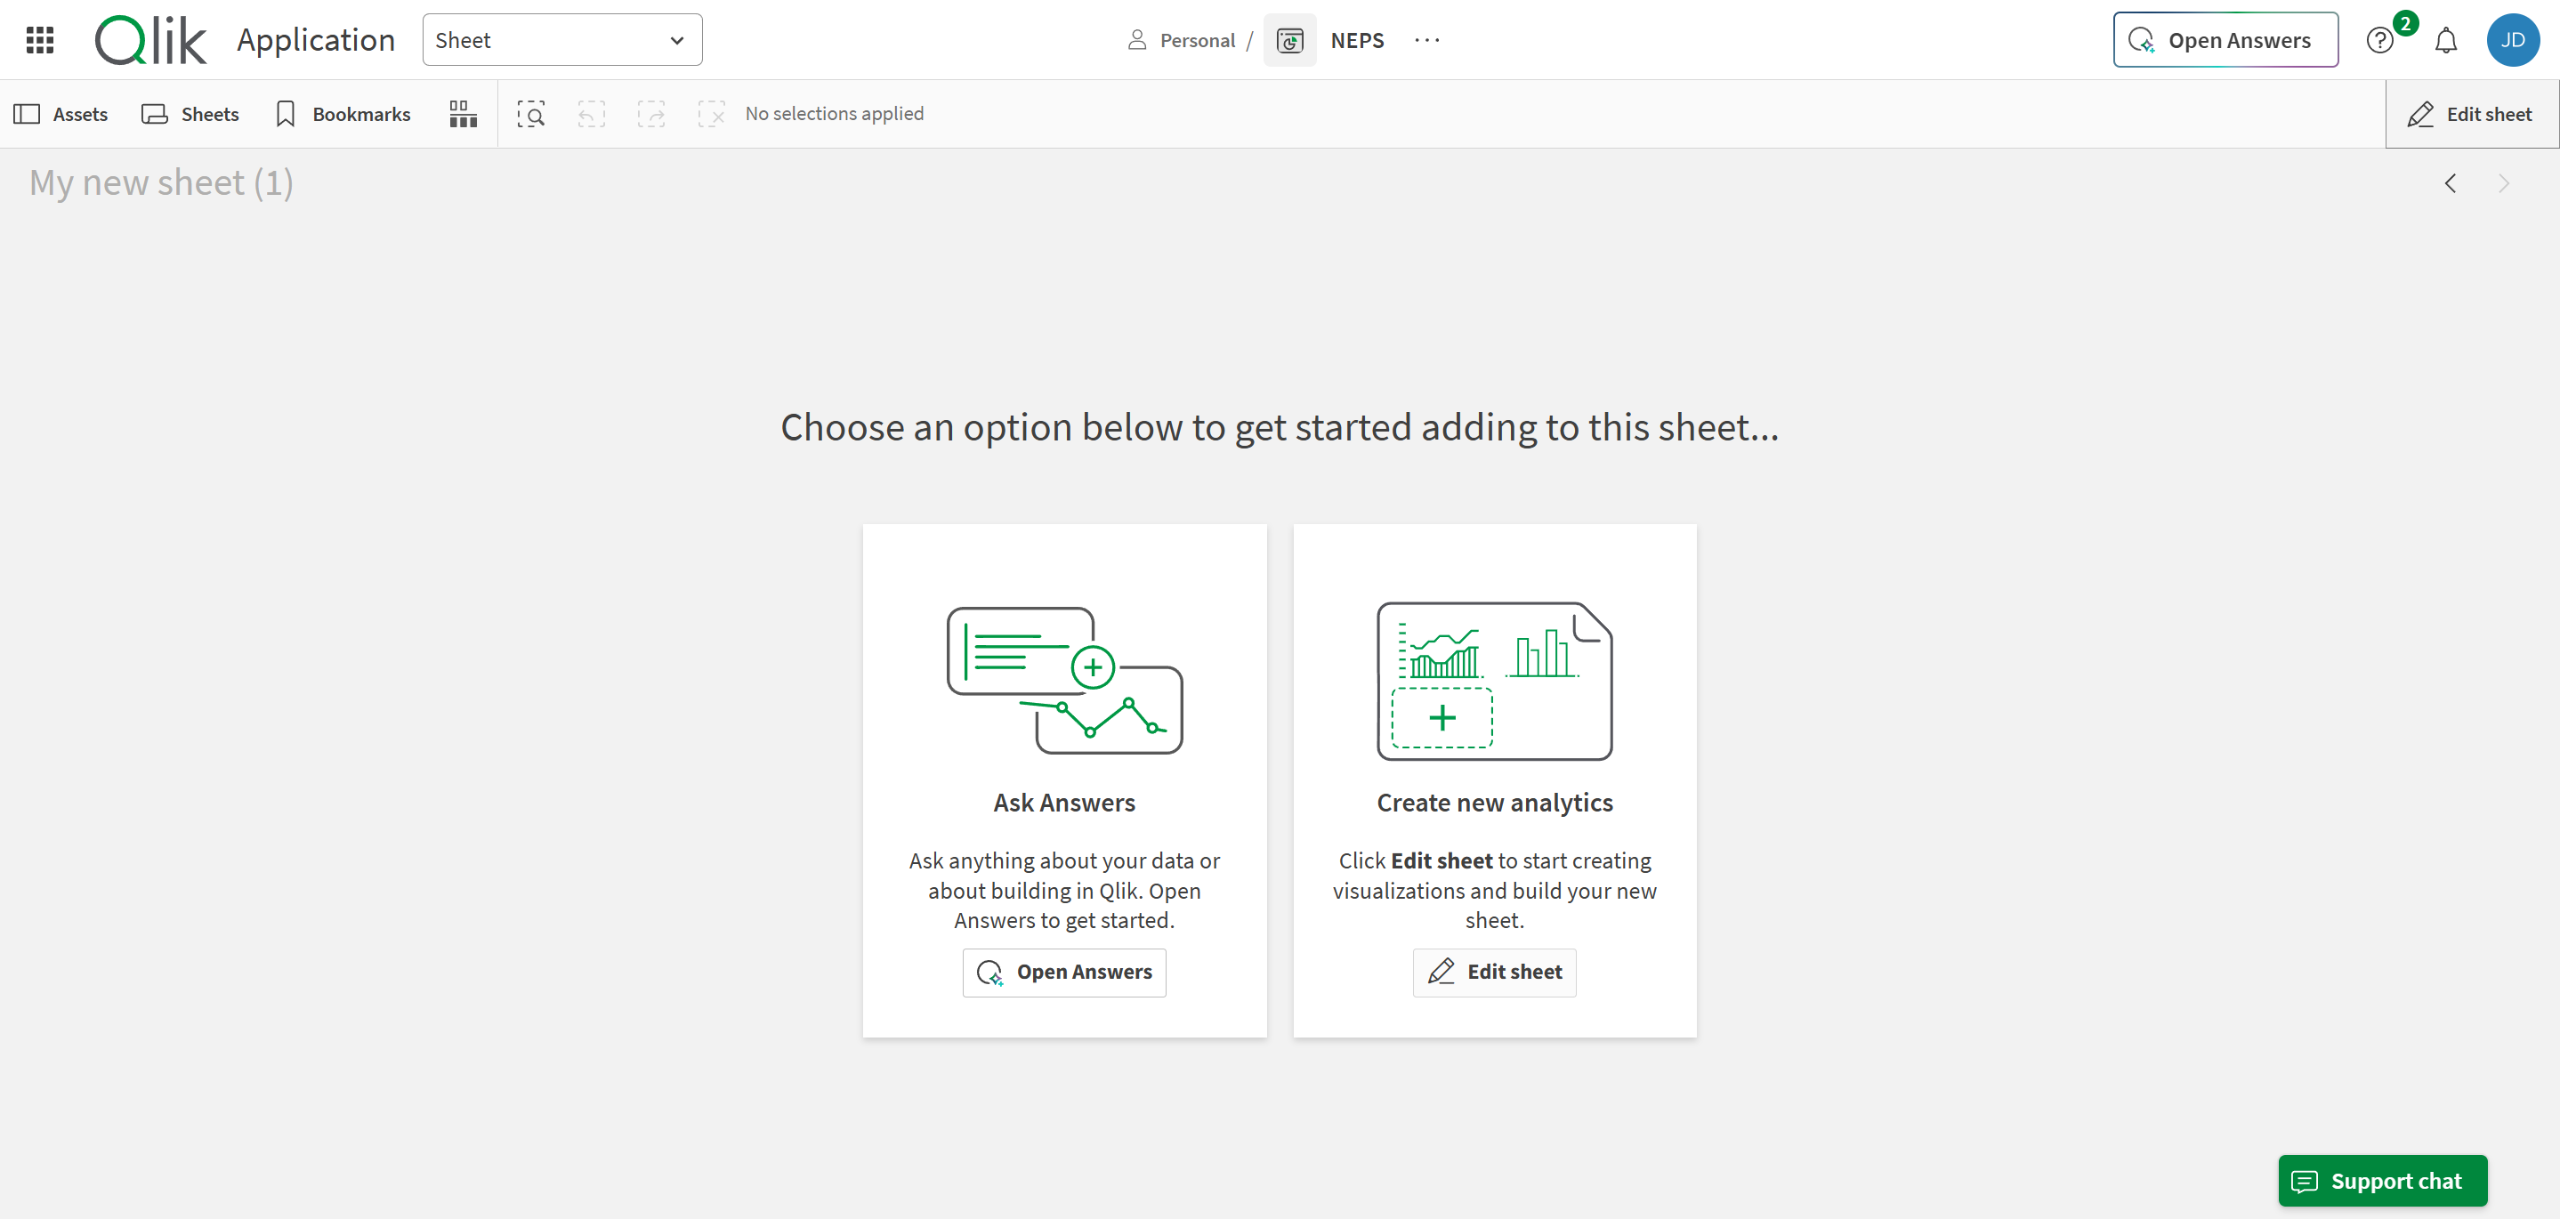
Task: Open the selections tool grid icon
Action: point(463,114)
